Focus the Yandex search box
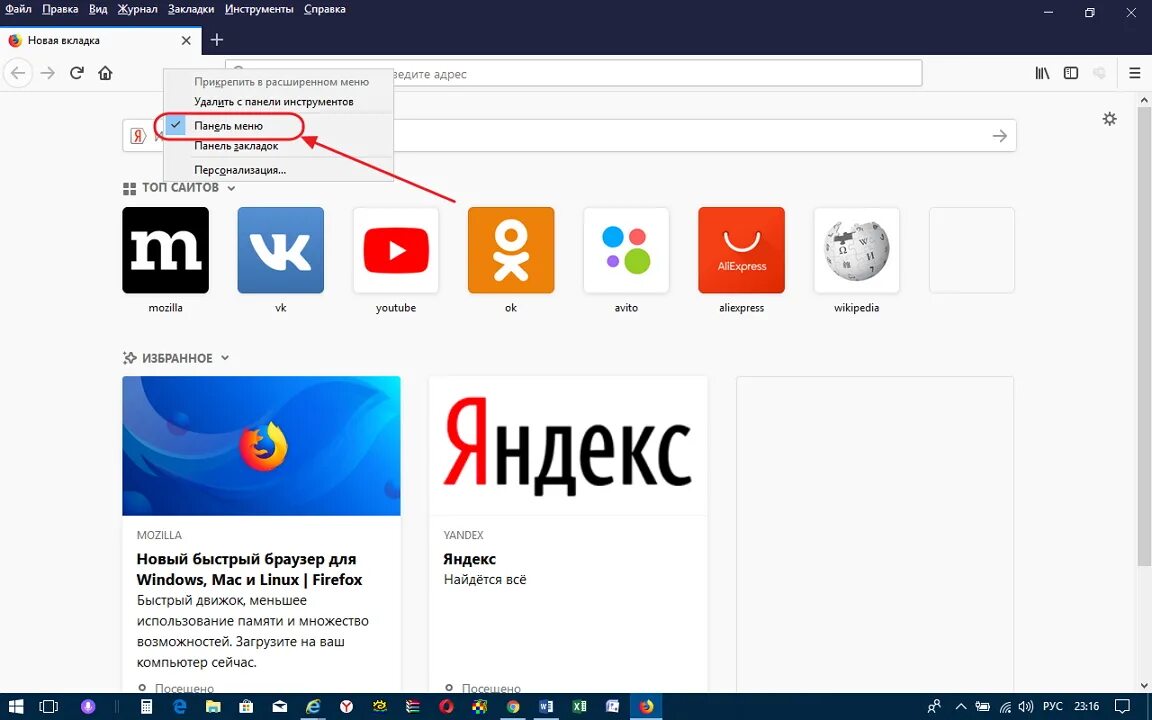1152x720 pixels. click(569, 136)
